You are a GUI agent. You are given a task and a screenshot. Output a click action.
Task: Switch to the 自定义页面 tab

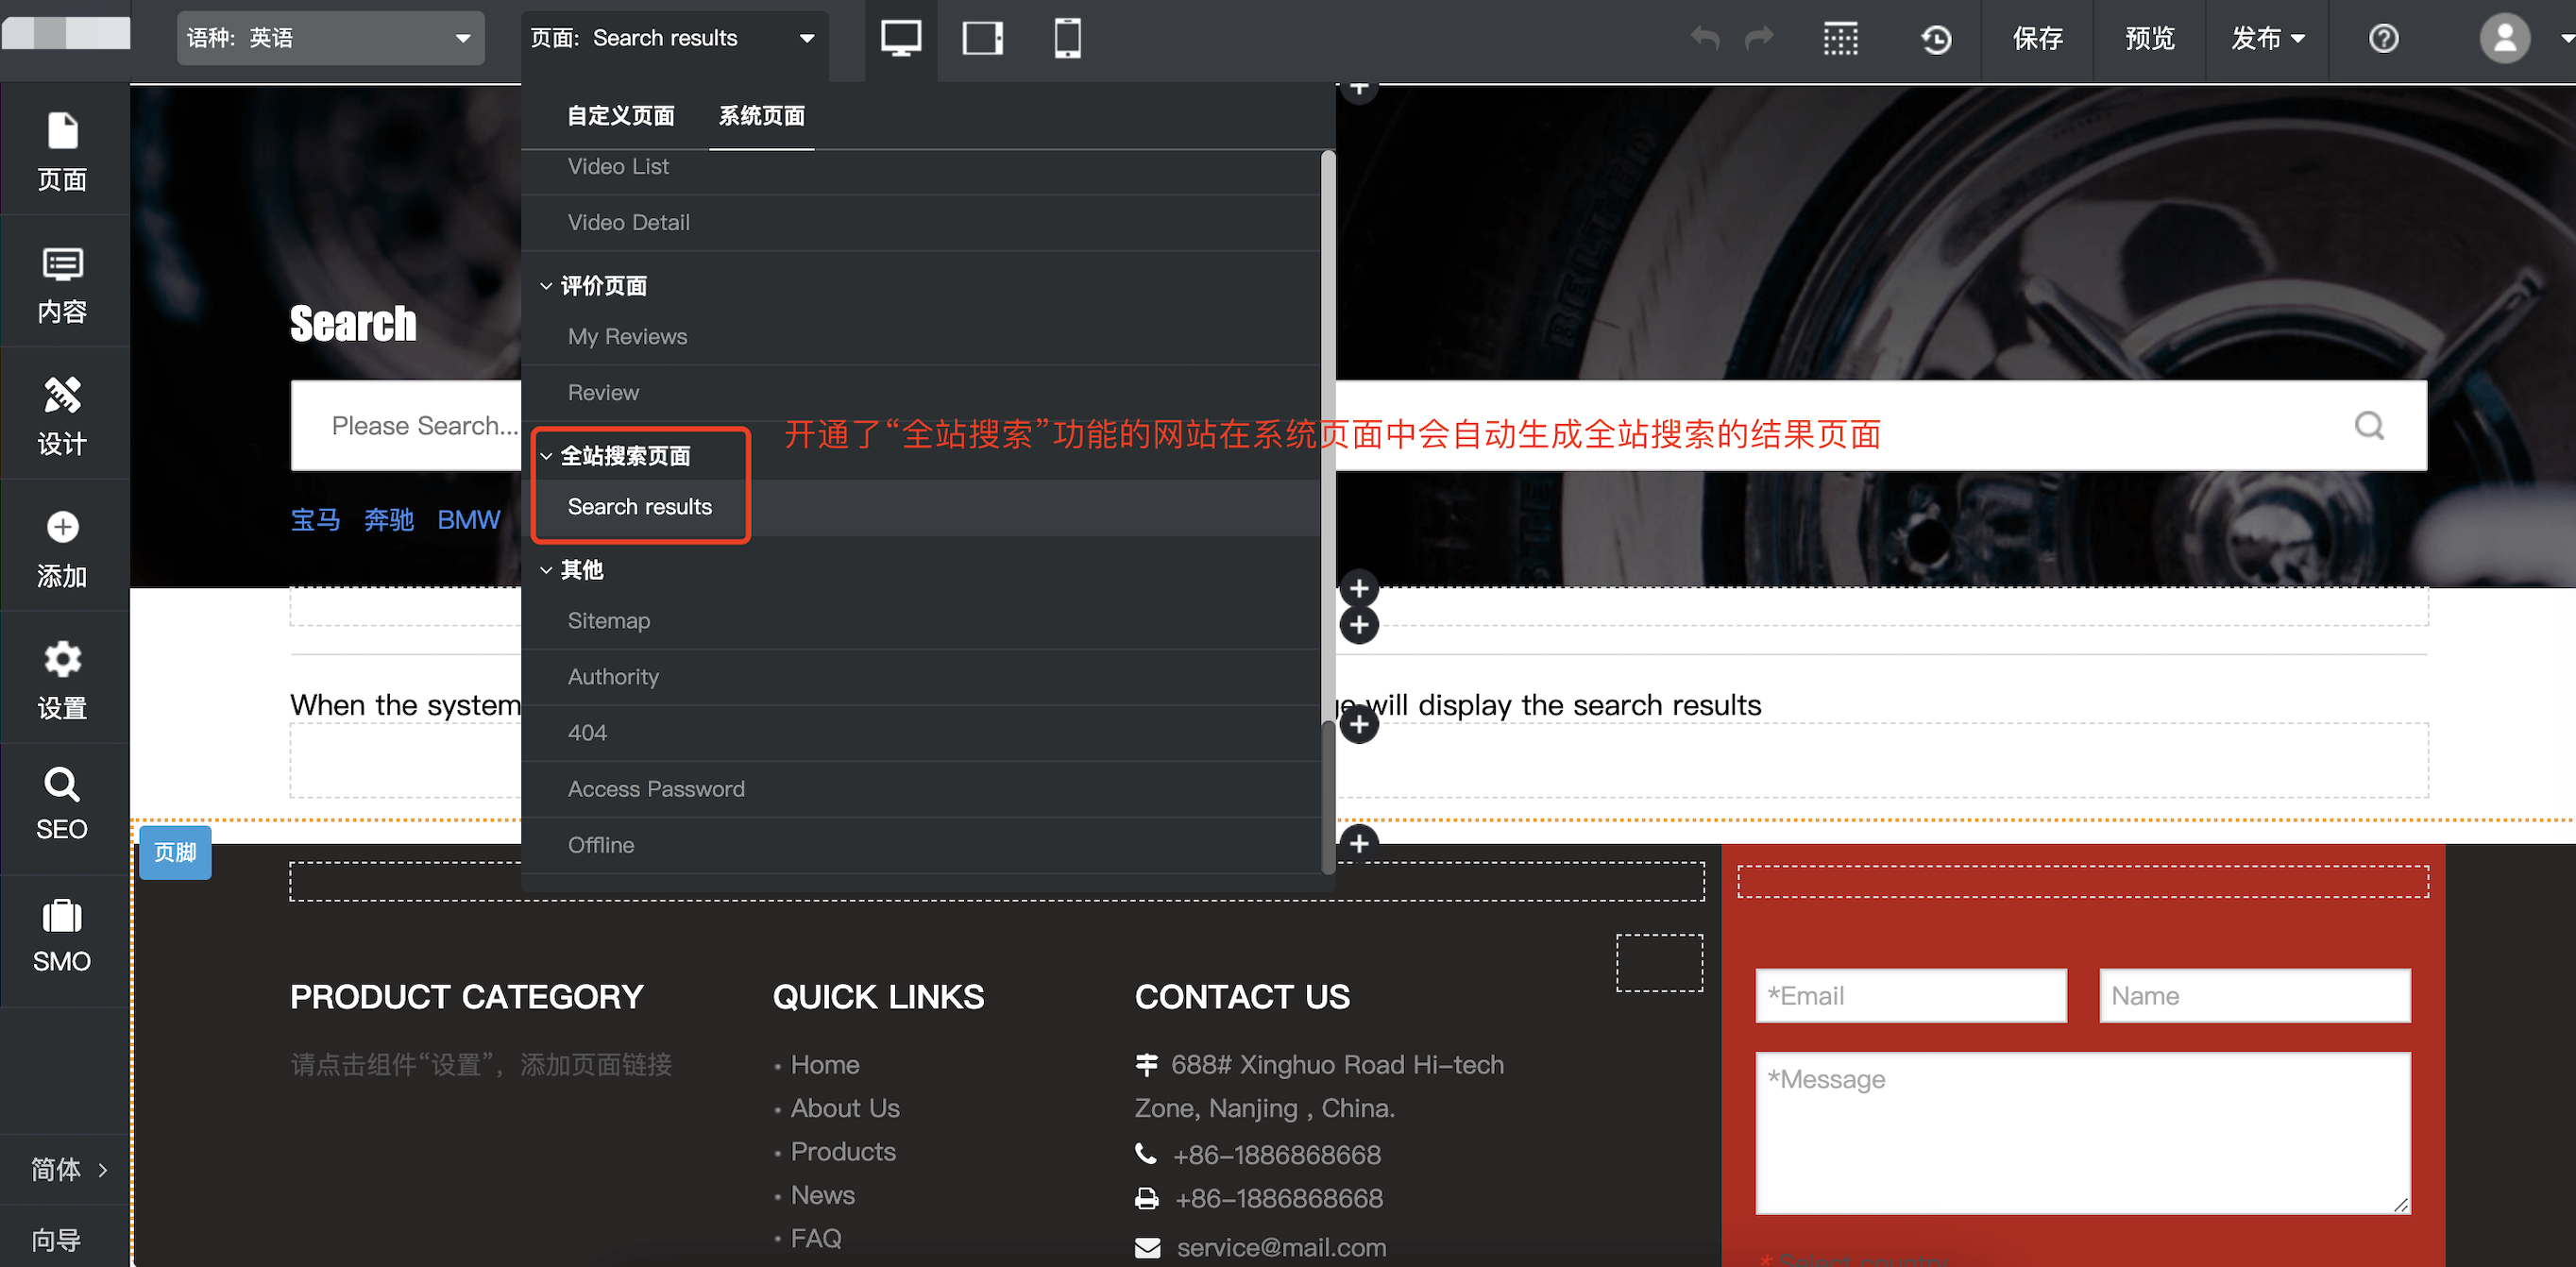pos(620,116)
